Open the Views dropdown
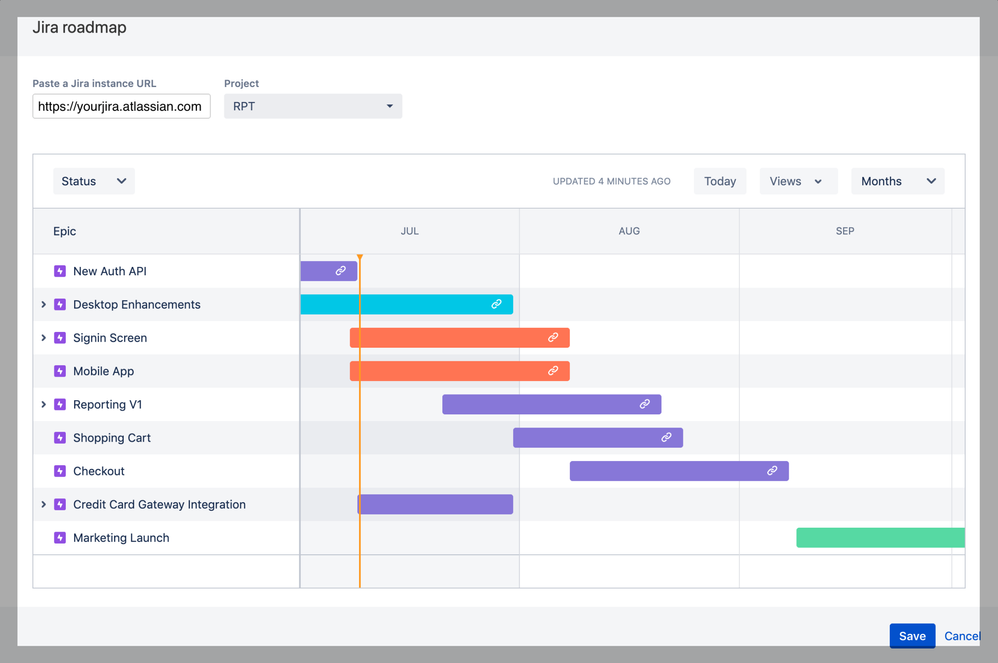Screen dimensions: 998x663 click(x=798, y=181)
